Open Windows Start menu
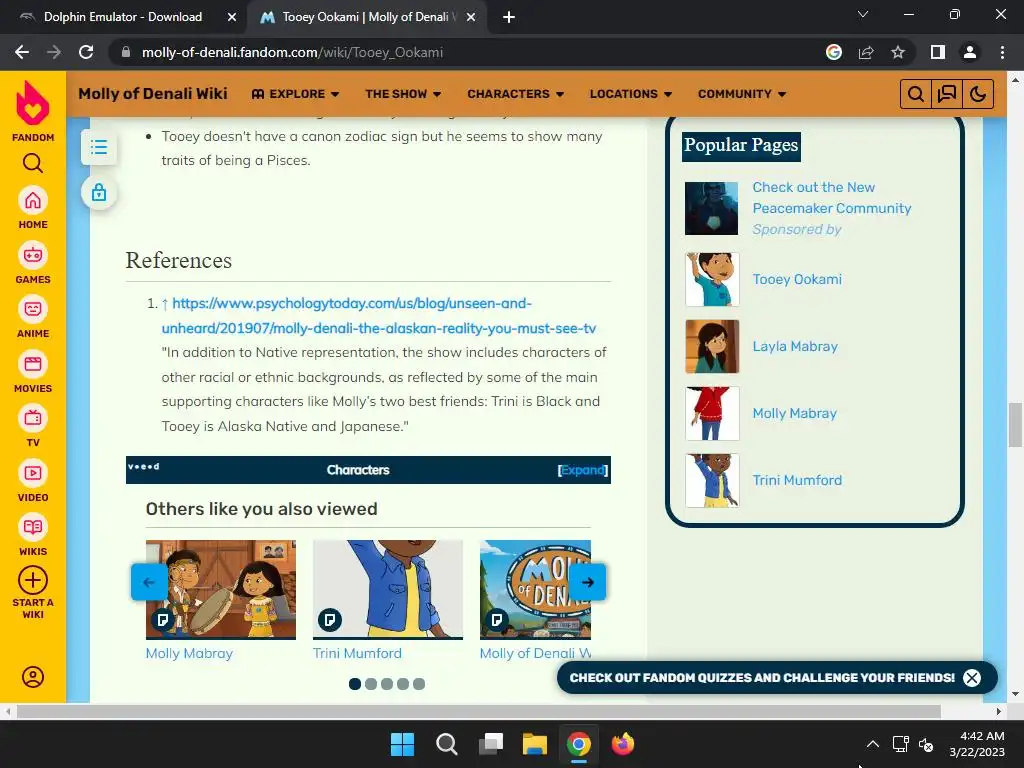The image size is (1024, 768). tap(402, 744)
